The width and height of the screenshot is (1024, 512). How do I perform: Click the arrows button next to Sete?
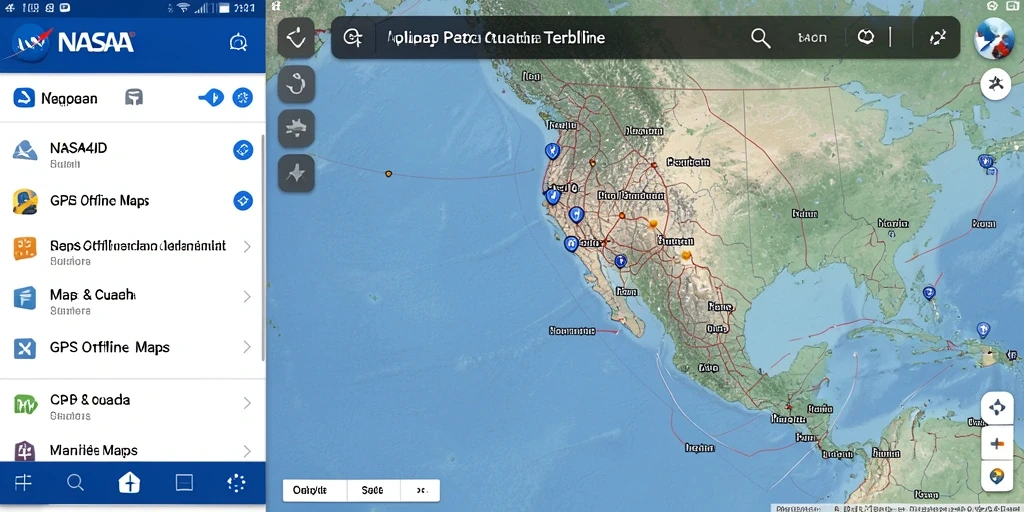(x=421, y=490)
